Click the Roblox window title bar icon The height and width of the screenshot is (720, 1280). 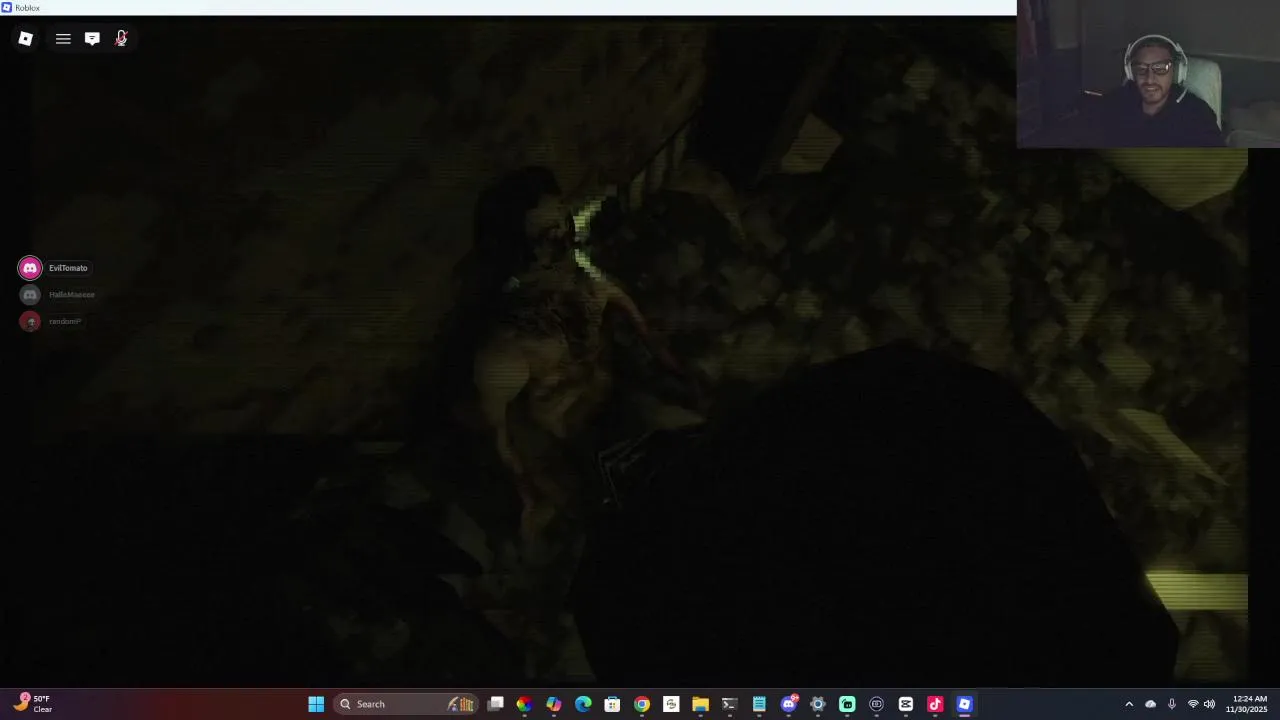(x=7, y=7)
